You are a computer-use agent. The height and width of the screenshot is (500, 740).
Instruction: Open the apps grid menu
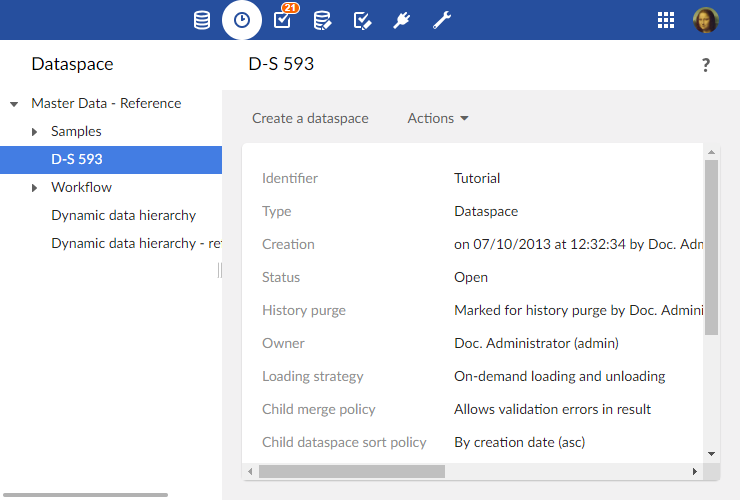tap(666, 20)
